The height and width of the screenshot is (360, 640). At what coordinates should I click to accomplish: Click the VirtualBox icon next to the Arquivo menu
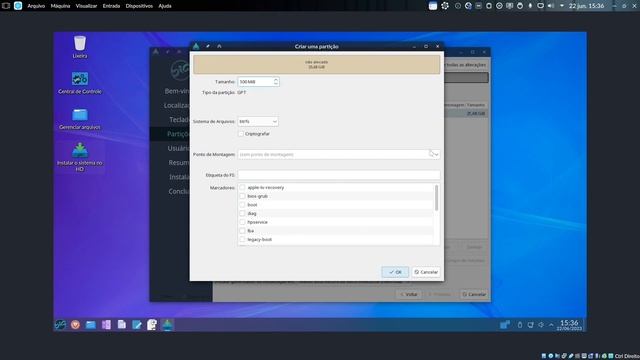[18, 6]
